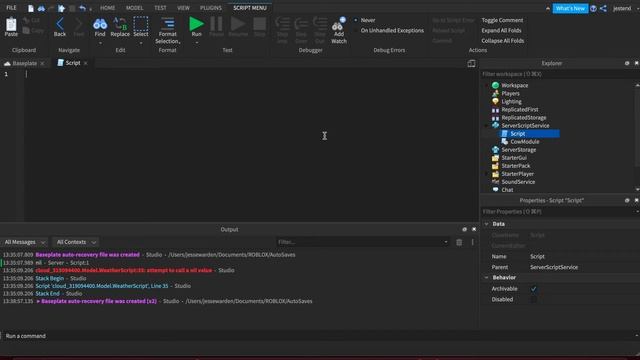The height and width of the screenshot is (360, 640).
Task: Switch to TEST ribbon tab
Action: pyautogui.click(x=160, y=8)
